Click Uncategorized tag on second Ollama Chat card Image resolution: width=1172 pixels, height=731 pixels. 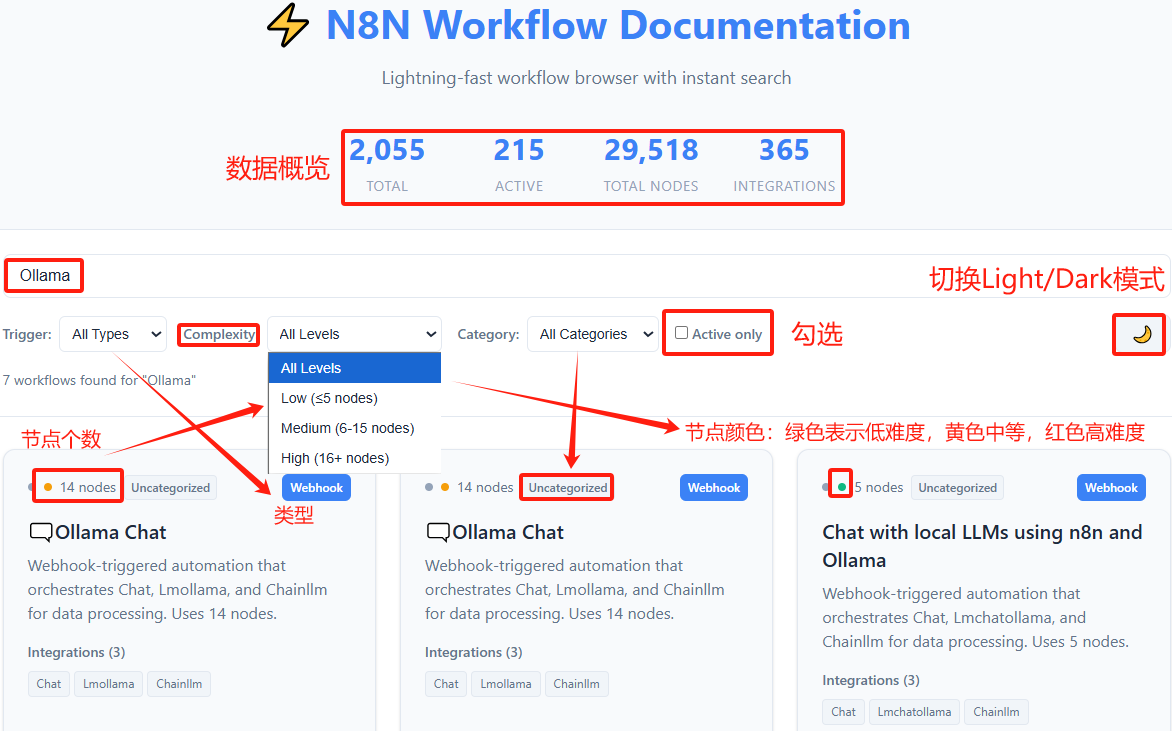click(568, 488)
